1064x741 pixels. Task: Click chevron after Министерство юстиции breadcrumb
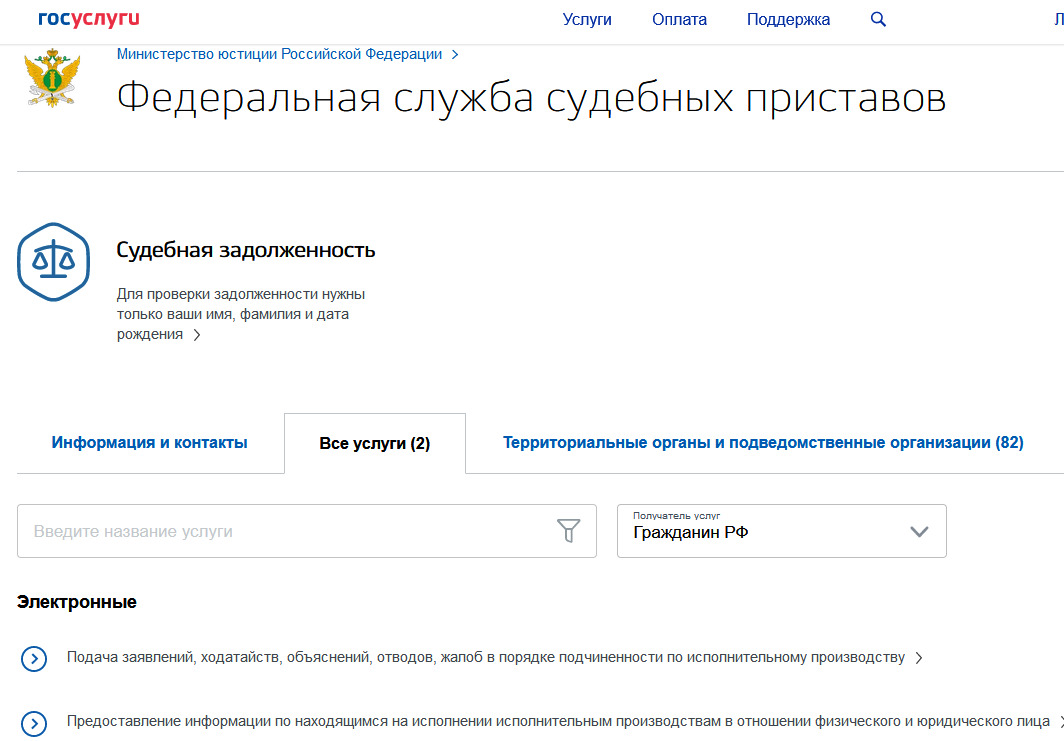tap(455, 54)
